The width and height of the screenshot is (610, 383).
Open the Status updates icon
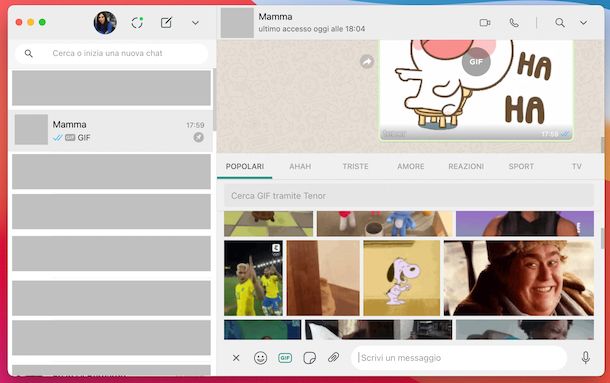point(137,23)
